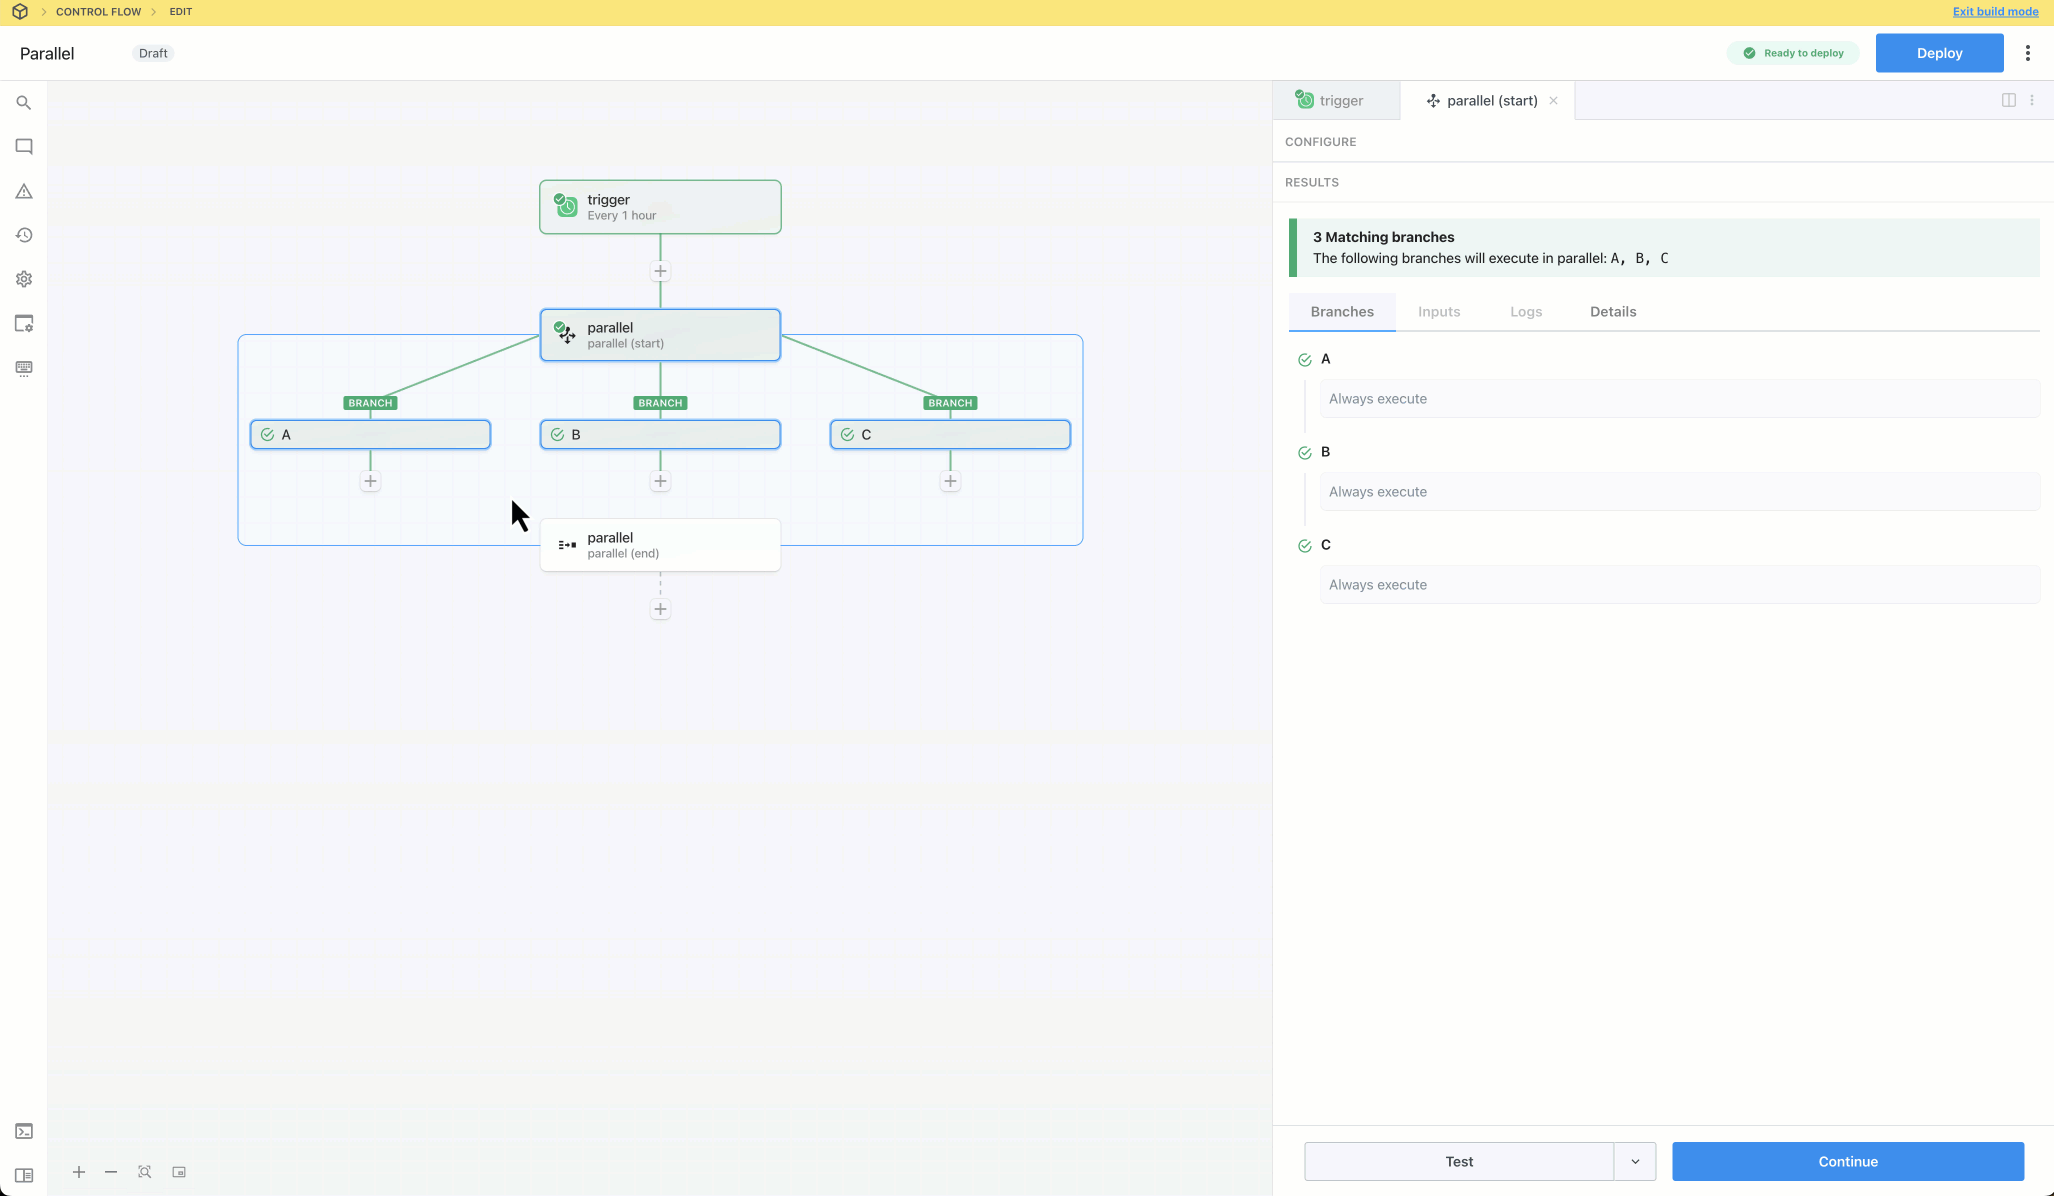Click the Always execute field under A
The width and height of the screenshot is (2054, 1196).
coord(1678,399)
